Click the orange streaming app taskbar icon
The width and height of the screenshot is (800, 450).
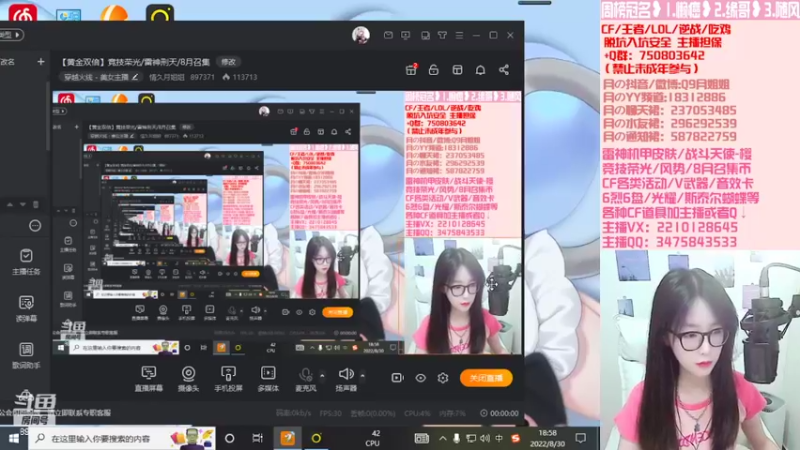coord(287,438)
